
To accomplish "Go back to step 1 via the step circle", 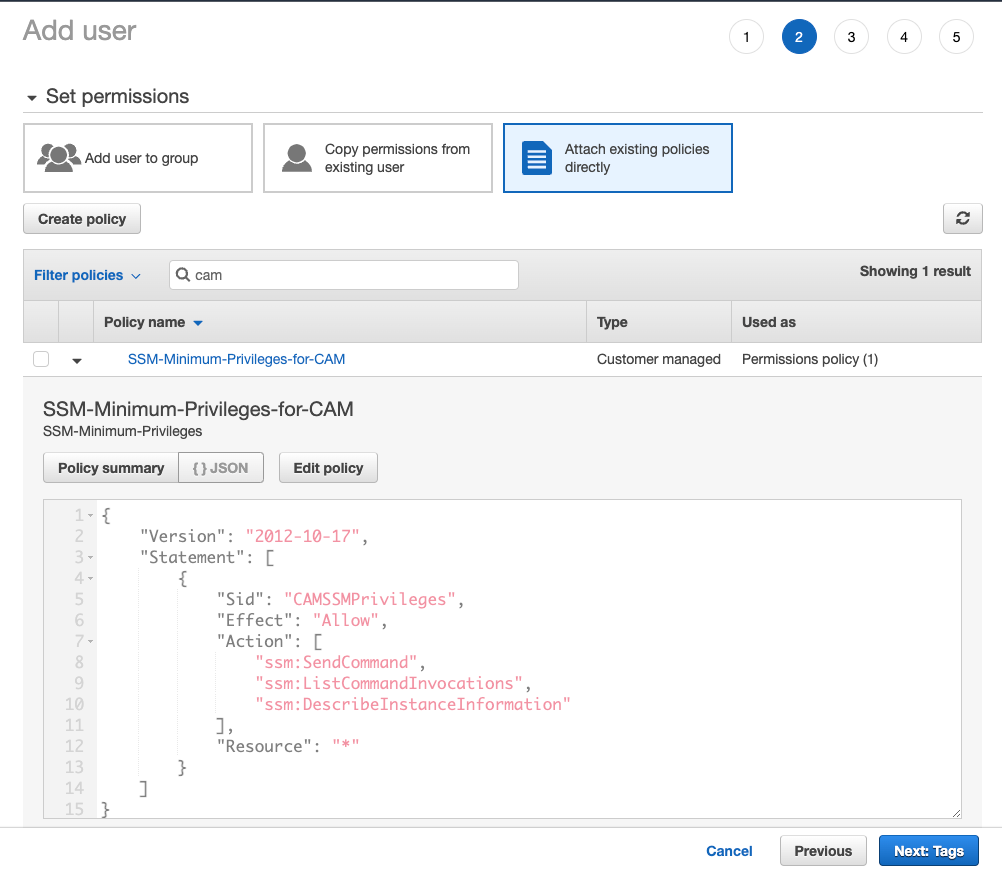I will (746, 36).
